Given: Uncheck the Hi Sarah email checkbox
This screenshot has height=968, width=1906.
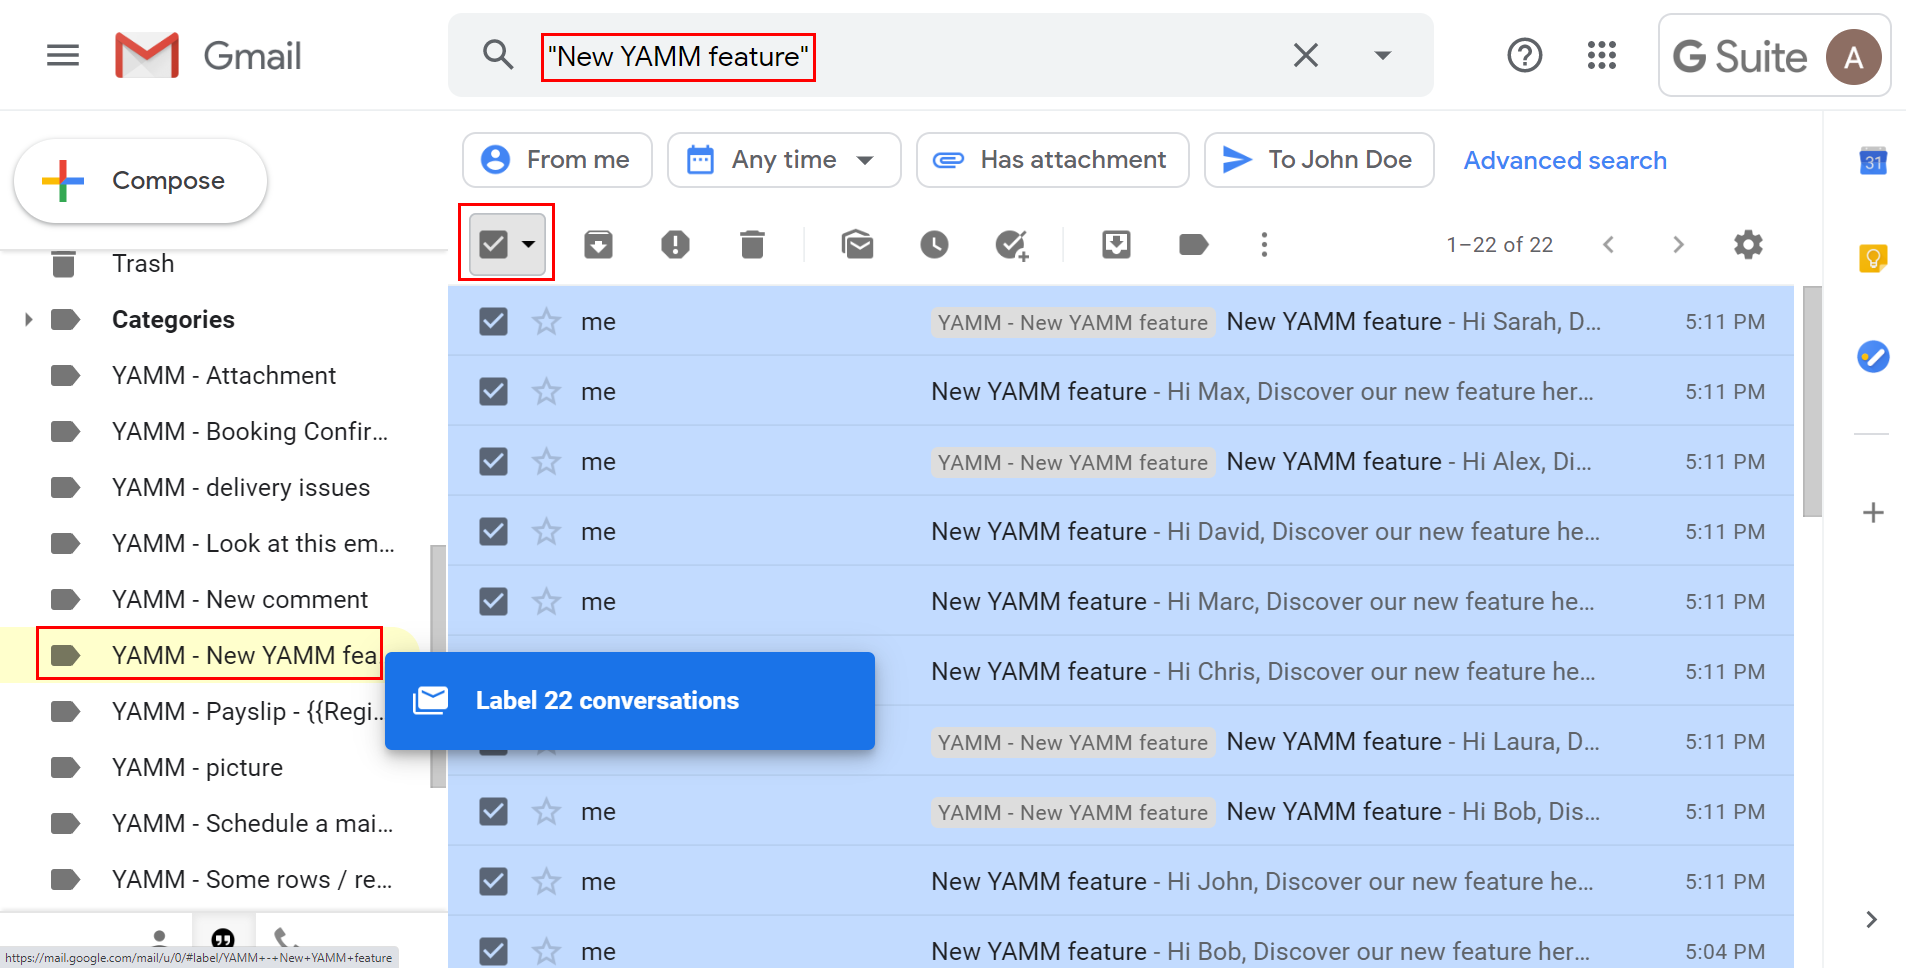Looking at the screenshot, I should (x=493, y=322).
